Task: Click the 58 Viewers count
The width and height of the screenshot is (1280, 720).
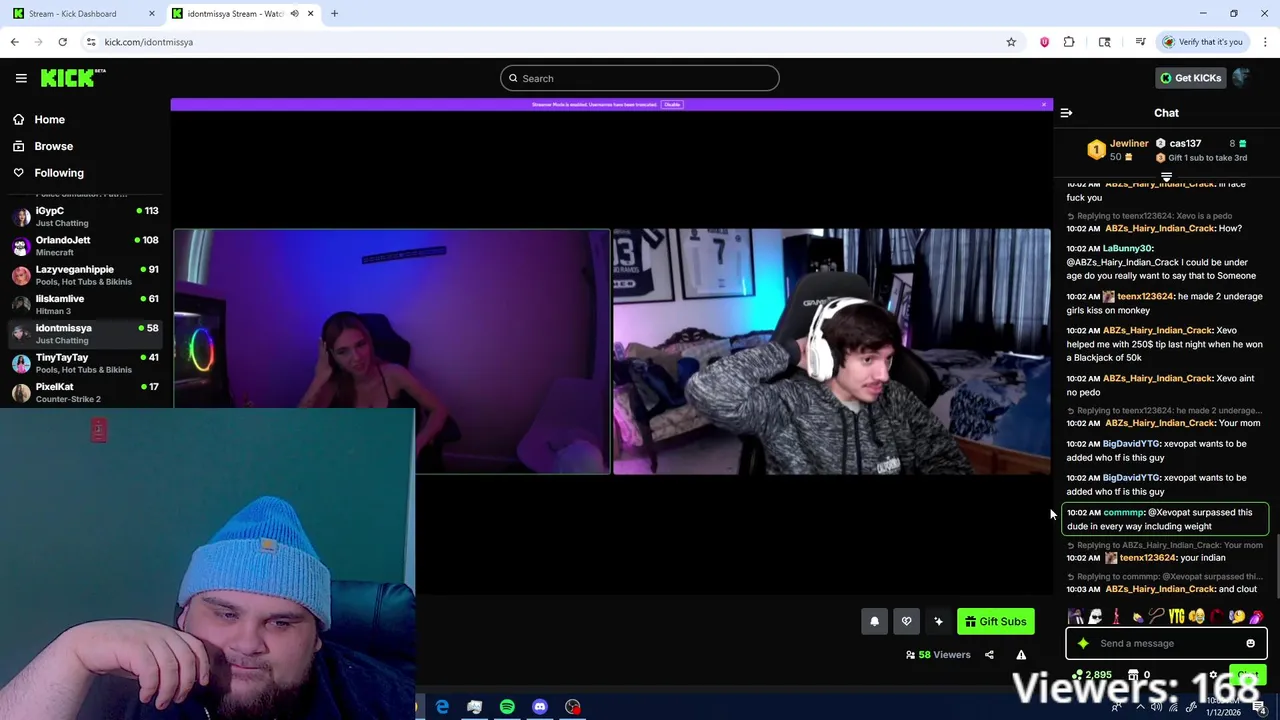Action: 938,655
